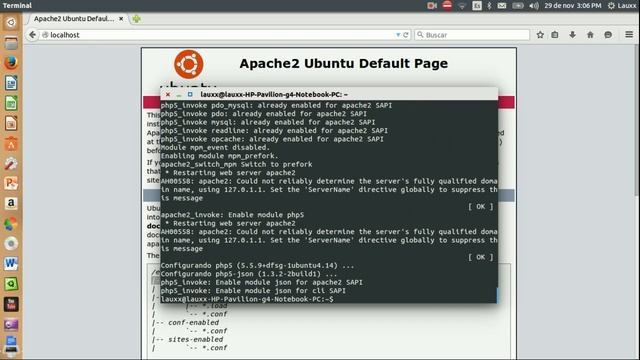Image resolution: width=640 pixels, height=360 pixels.
Task: Click the Apache2 Ubuntu Default Page heading
Action: pos(343,64)
